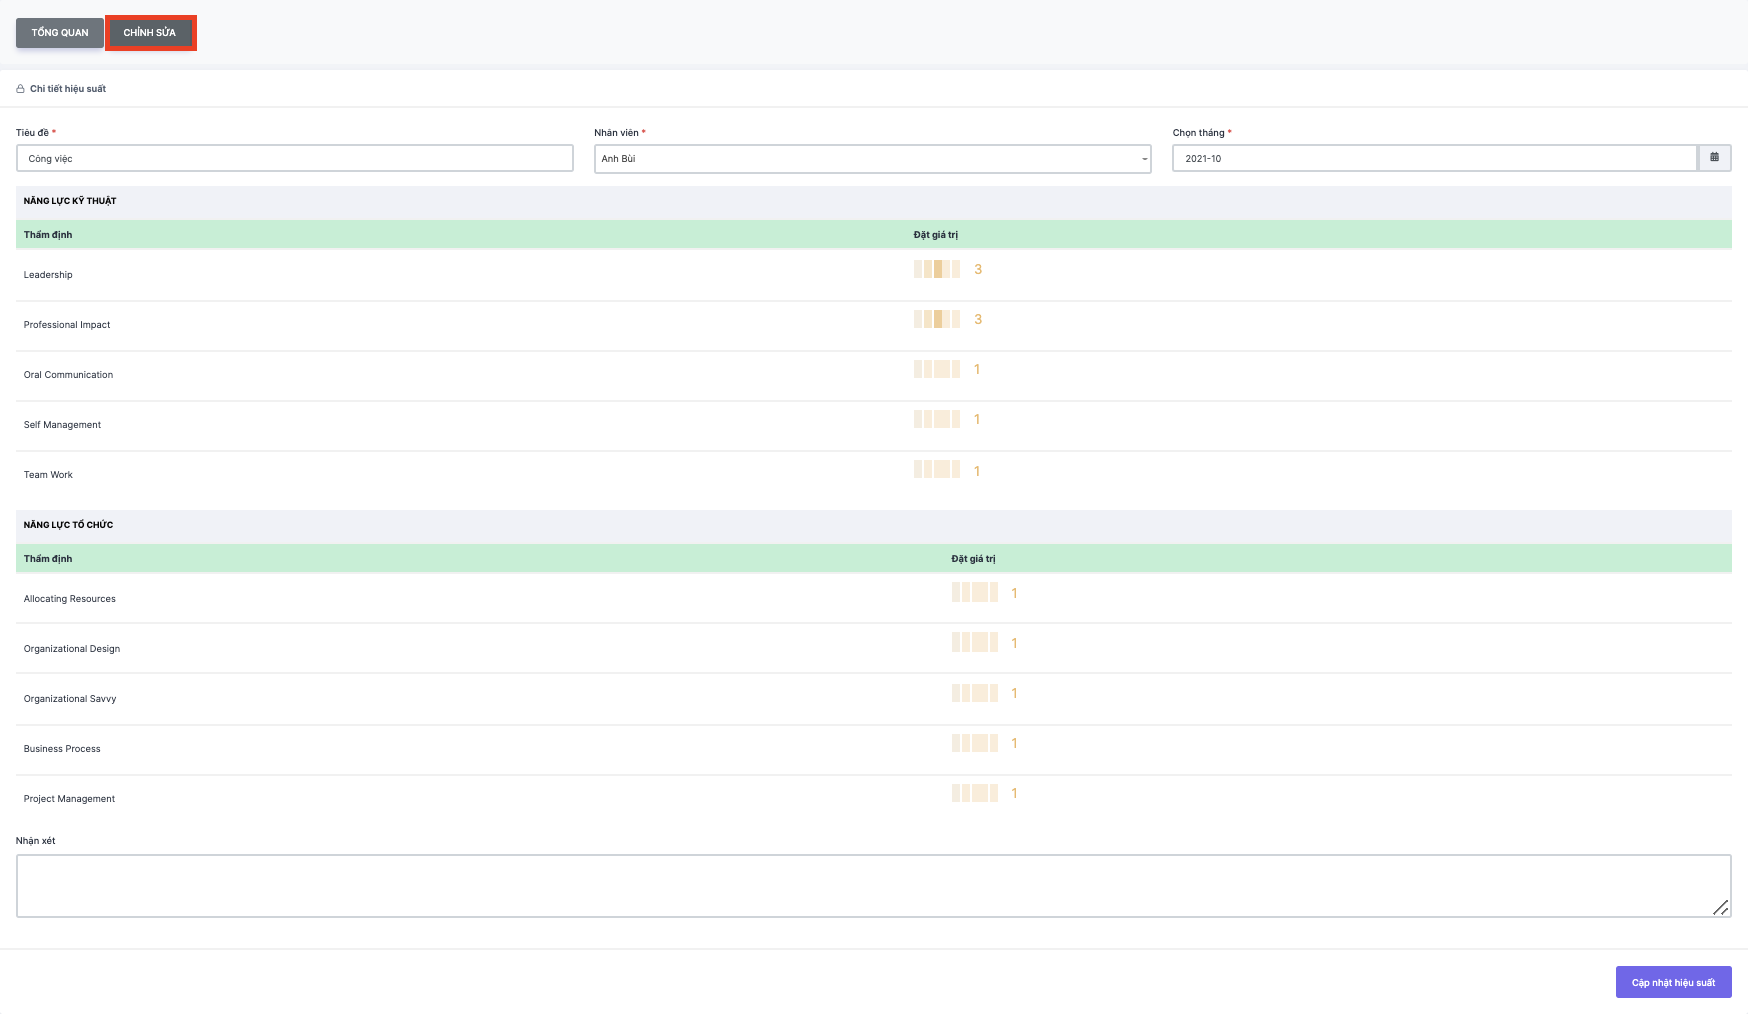Click the textarea resize handle
1748x1014 pixels.
pyautogui.click(x=1720, y=907)
